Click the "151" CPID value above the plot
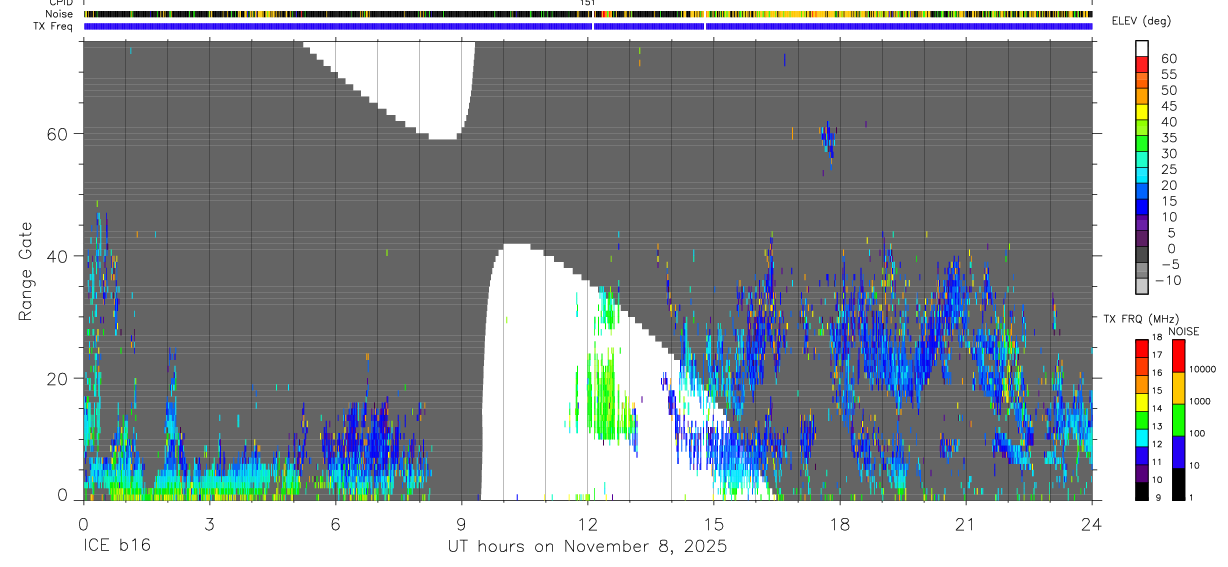This screenshot has height=567, width=1228. pos(588,3)
